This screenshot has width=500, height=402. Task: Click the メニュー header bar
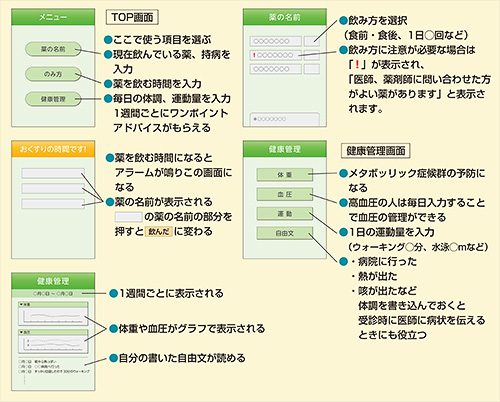pos(53,17)
